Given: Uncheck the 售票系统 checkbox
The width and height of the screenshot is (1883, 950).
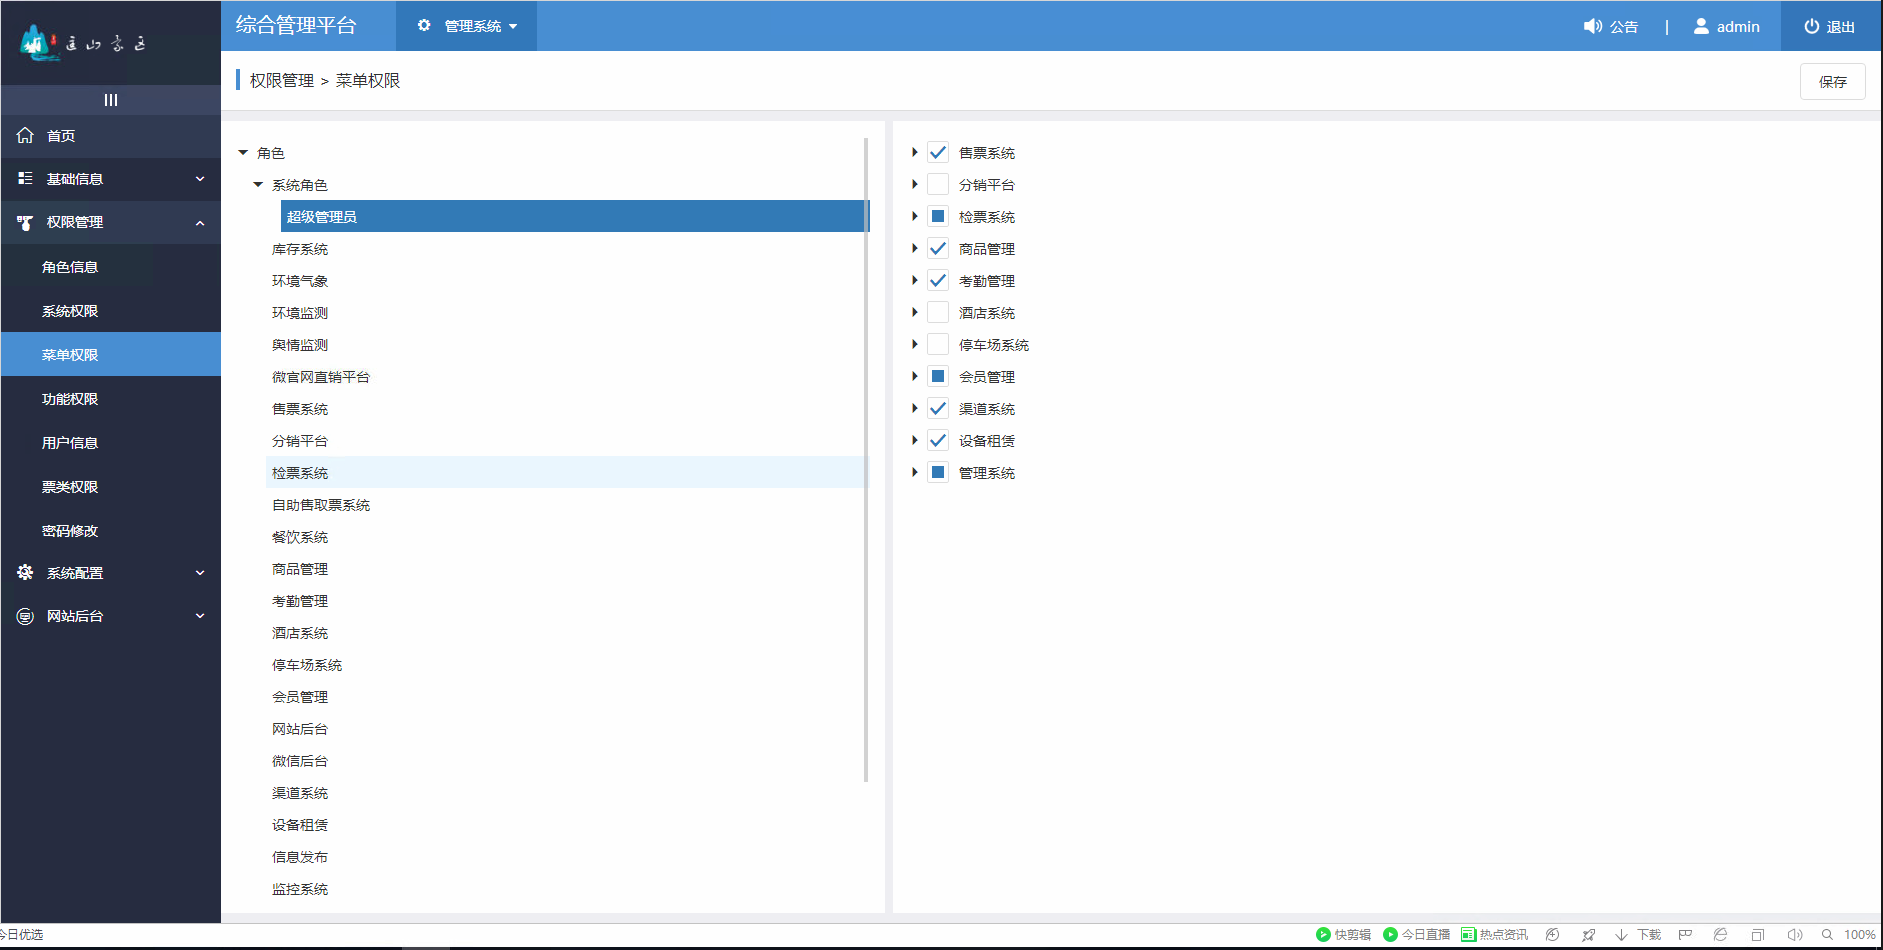Looking at the screenshot, I should point(938,153).
